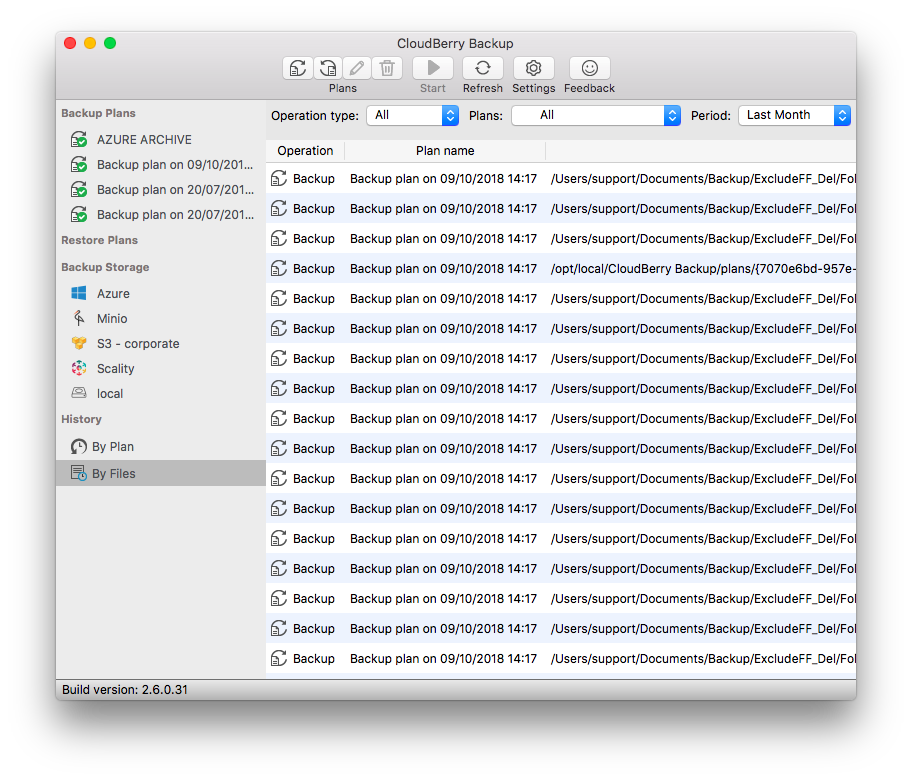
Task: Click the Build version 2.6.0.31 status text
Action: pos(125,689)
